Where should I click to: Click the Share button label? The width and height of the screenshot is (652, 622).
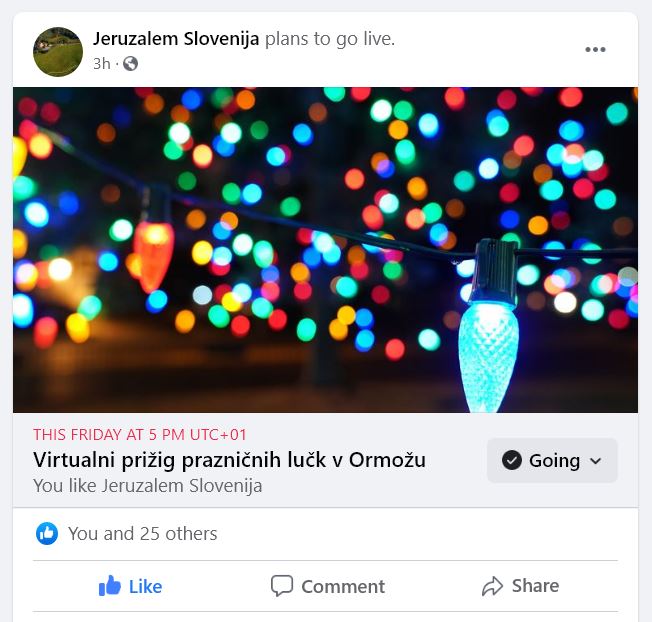536,585
